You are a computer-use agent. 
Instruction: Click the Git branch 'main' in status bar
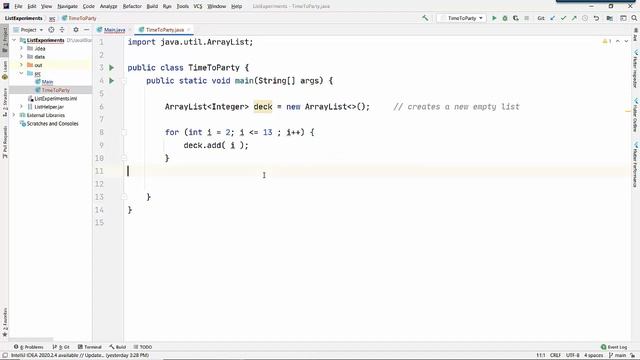click(x=618, y=356)
